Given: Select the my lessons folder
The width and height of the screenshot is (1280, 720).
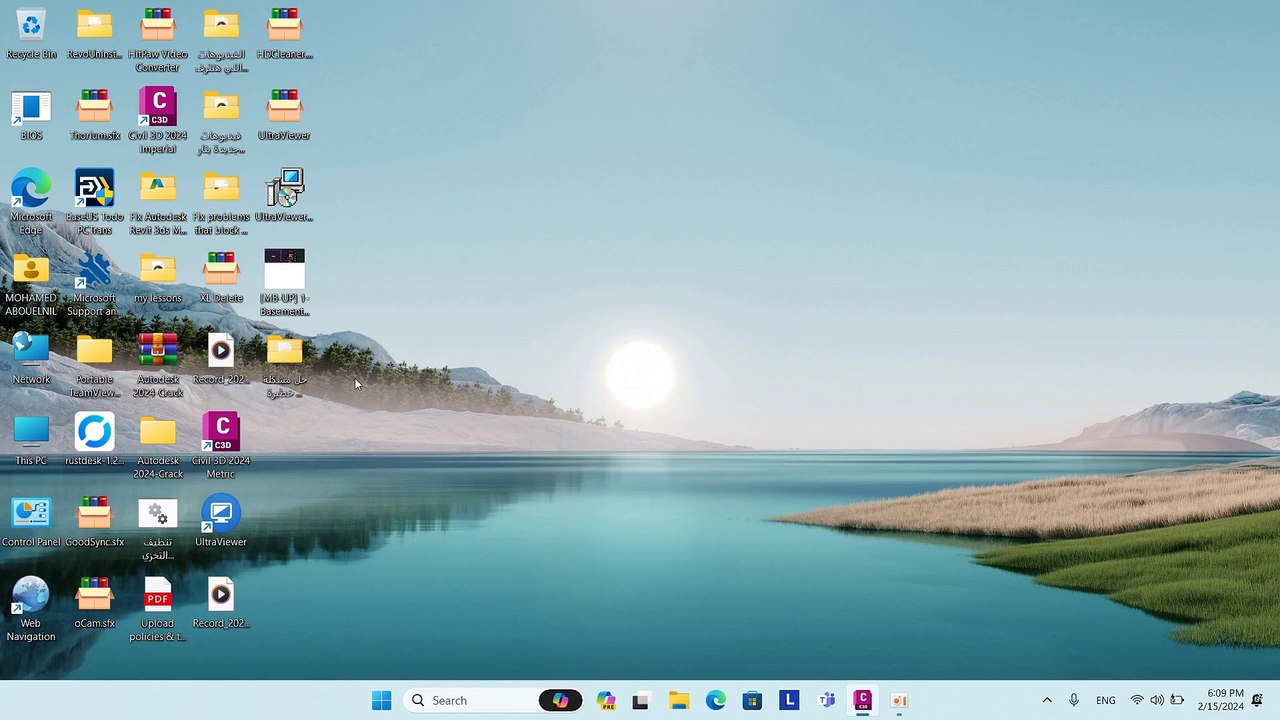Looking at the screenshot, I should [157, 270].
